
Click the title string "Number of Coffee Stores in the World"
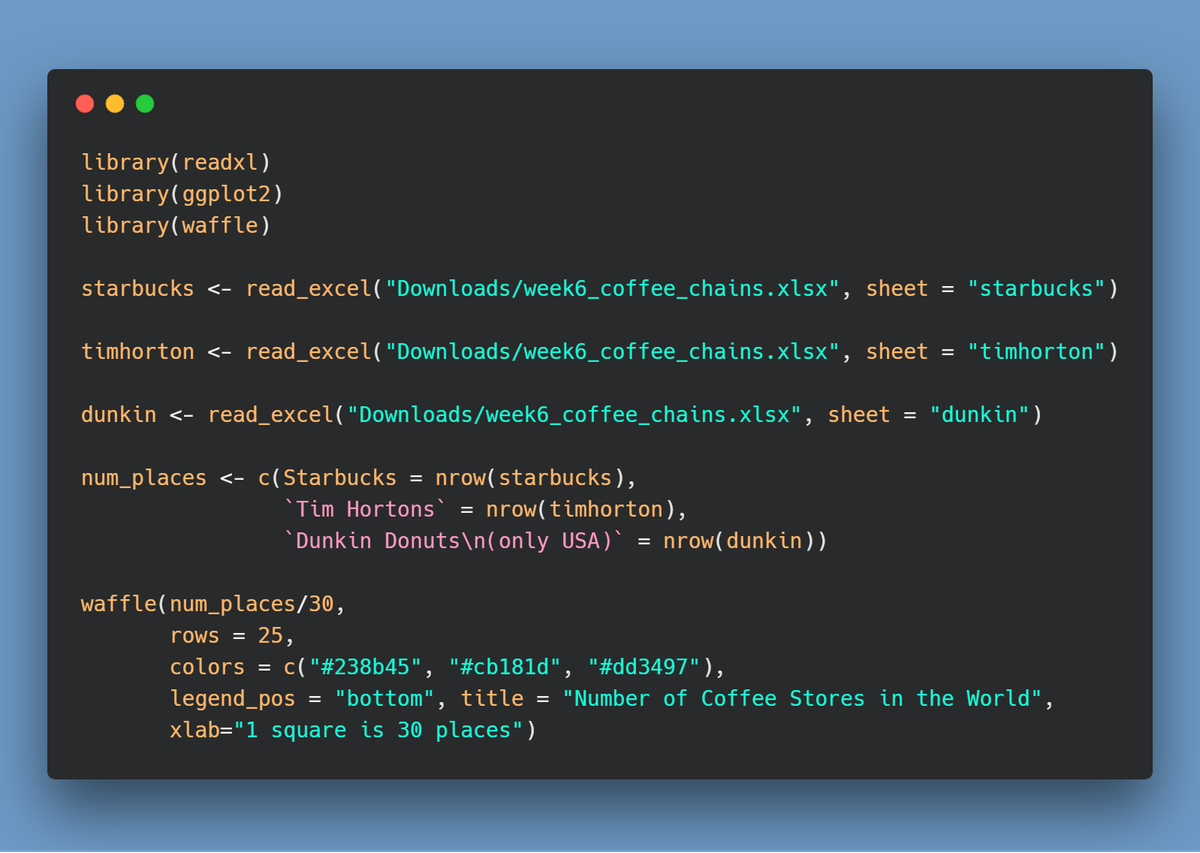point(807,699)
